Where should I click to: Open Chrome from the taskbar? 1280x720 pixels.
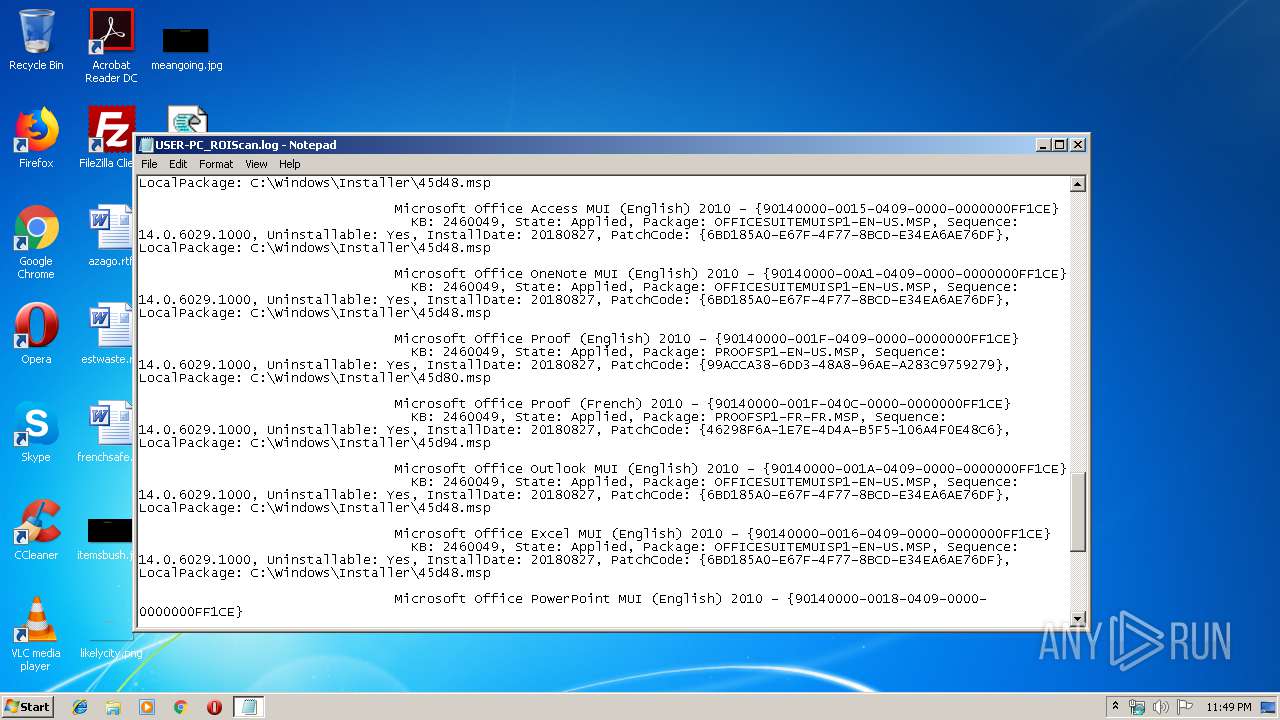coord(180,707)
